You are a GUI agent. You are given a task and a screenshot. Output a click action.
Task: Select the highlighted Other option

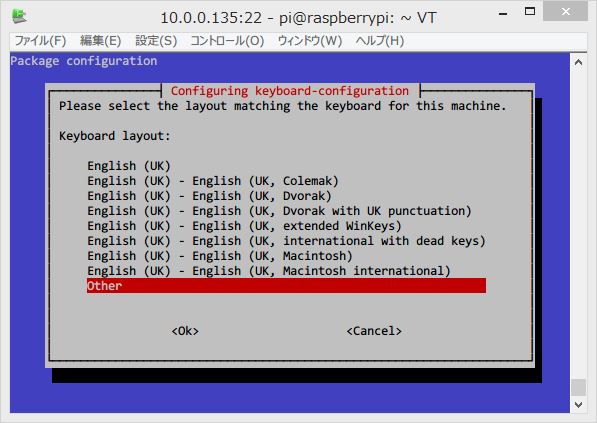tap(286, 286)
